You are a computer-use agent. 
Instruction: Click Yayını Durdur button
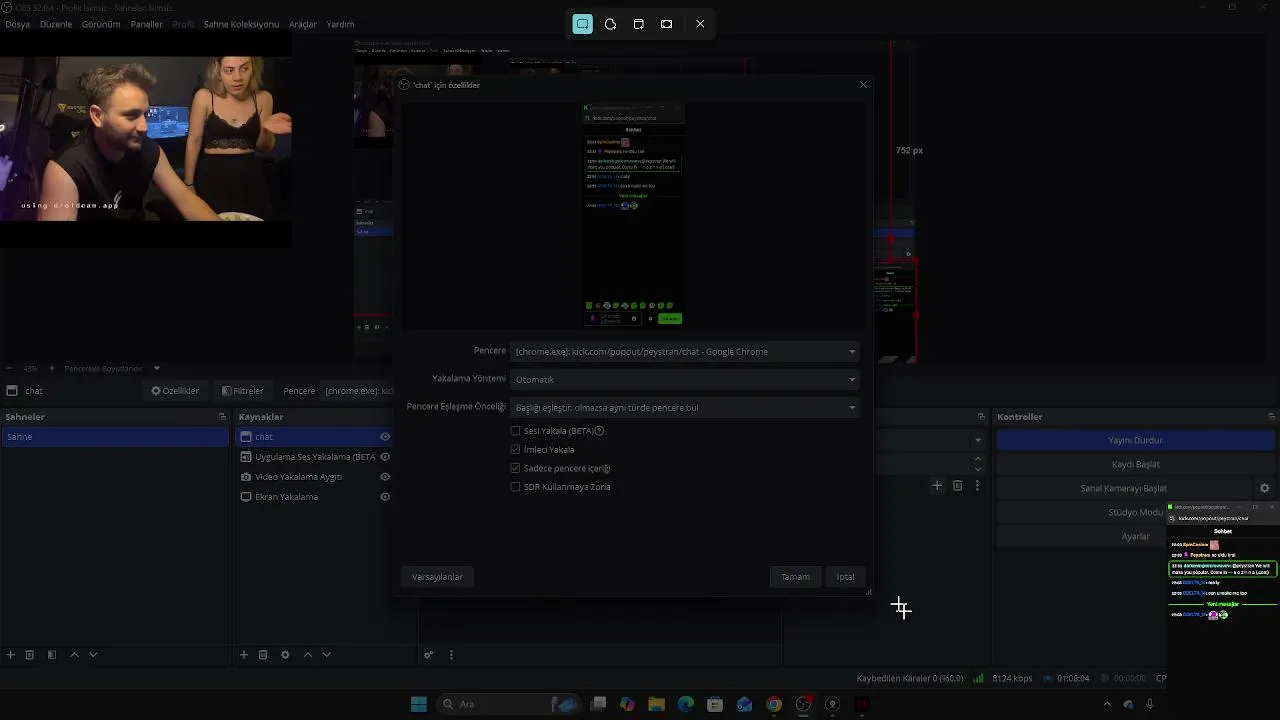point(1135,440)
